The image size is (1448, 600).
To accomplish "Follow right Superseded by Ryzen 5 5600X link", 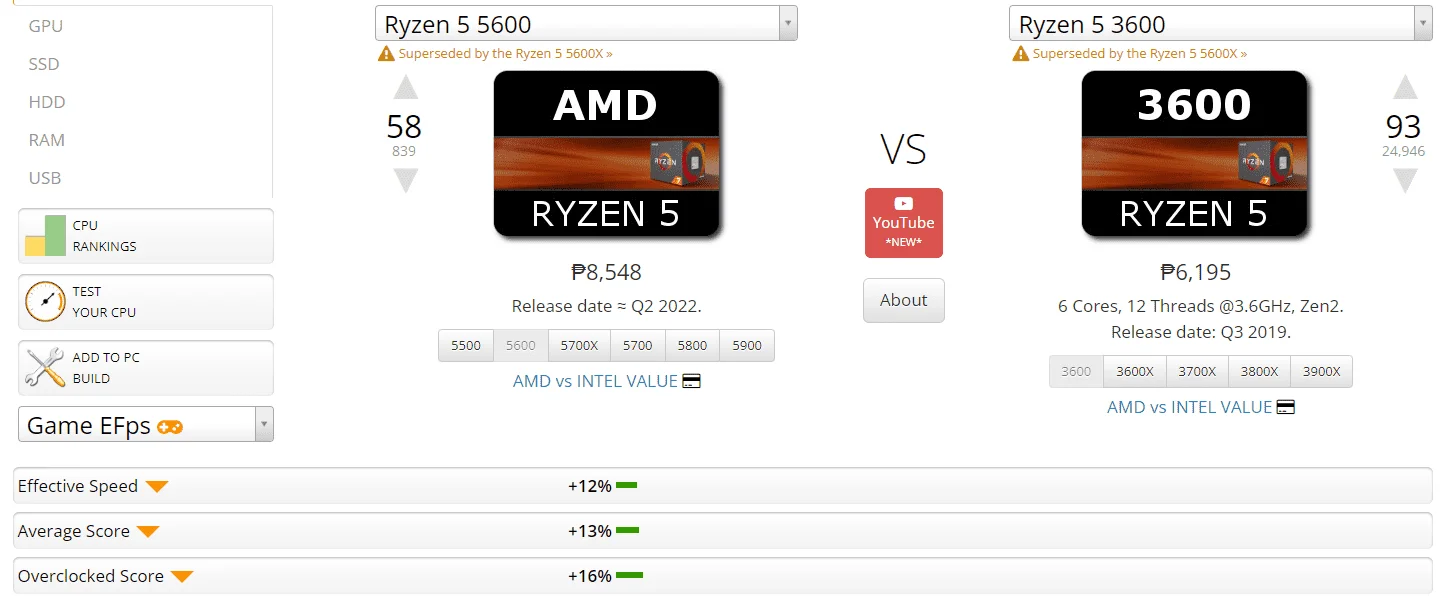I will 1139,54.
